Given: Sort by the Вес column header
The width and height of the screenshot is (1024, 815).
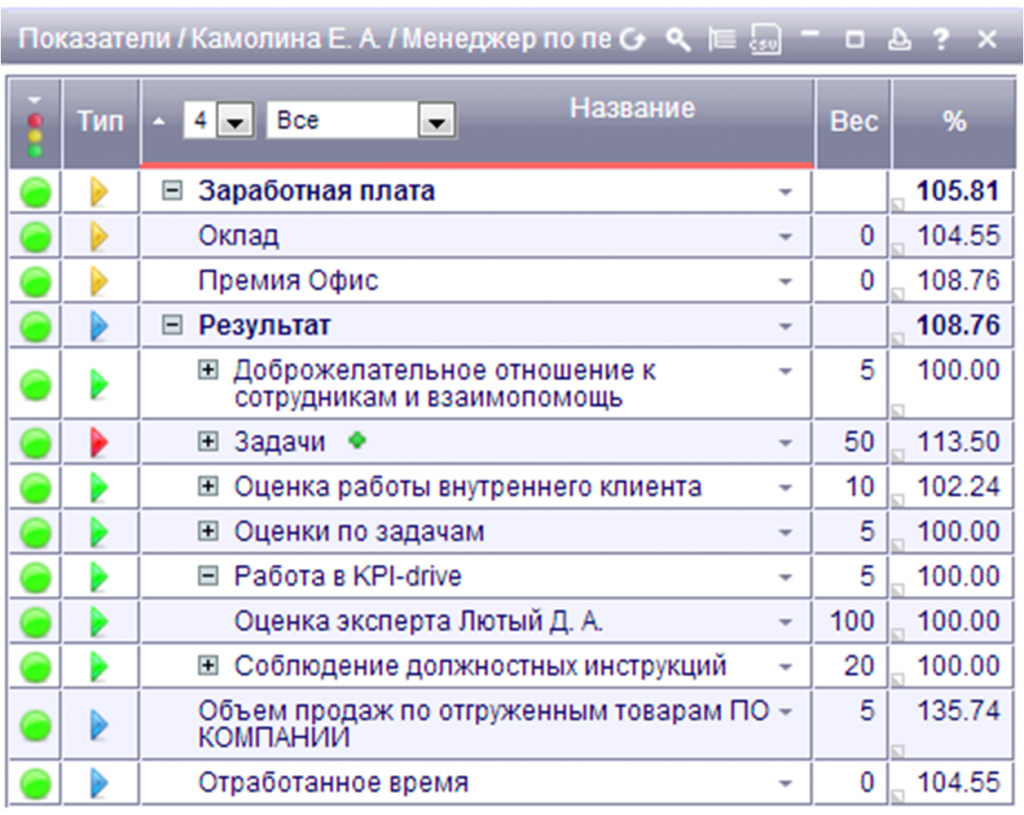Looking at the screenshot, I should 853,122.
